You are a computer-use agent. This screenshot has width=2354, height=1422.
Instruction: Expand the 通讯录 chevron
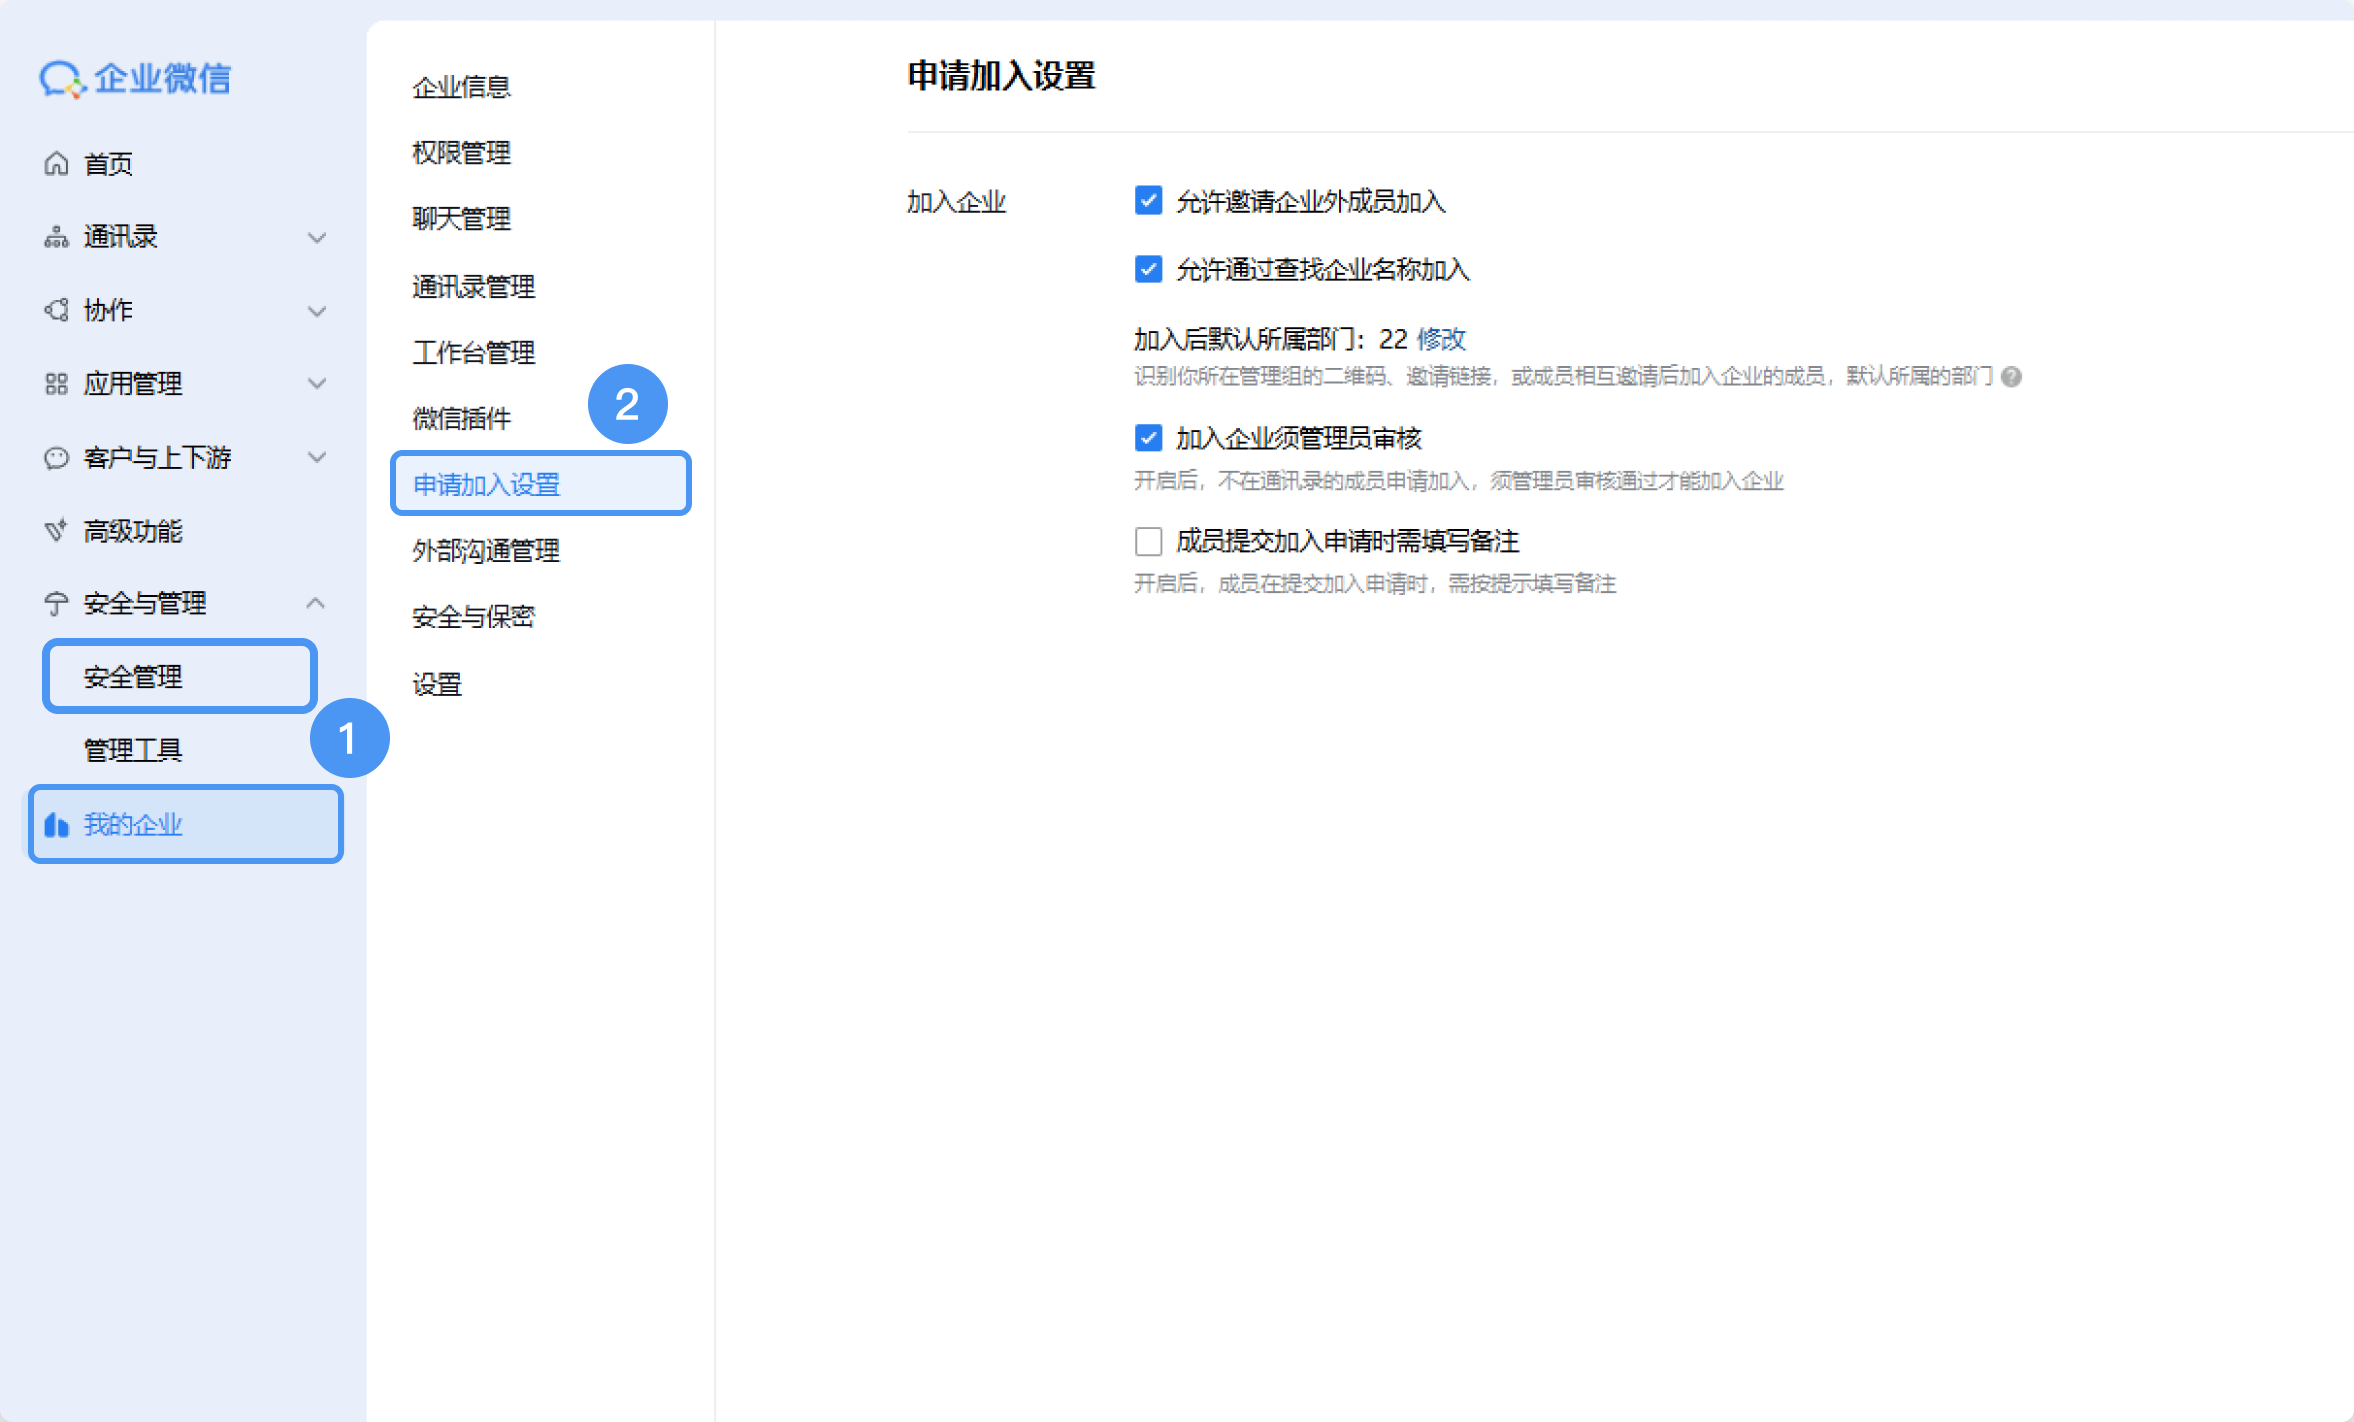(x=317, y=237)
